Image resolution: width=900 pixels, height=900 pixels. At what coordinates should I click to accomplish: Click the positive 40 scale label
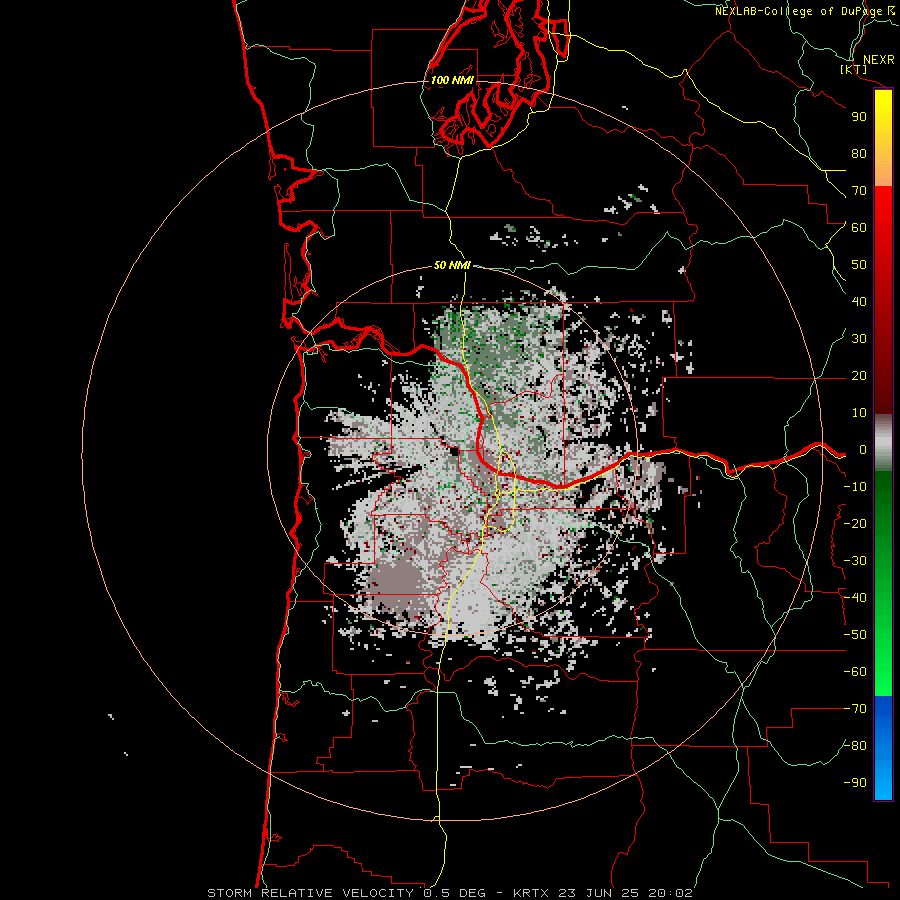859,302
